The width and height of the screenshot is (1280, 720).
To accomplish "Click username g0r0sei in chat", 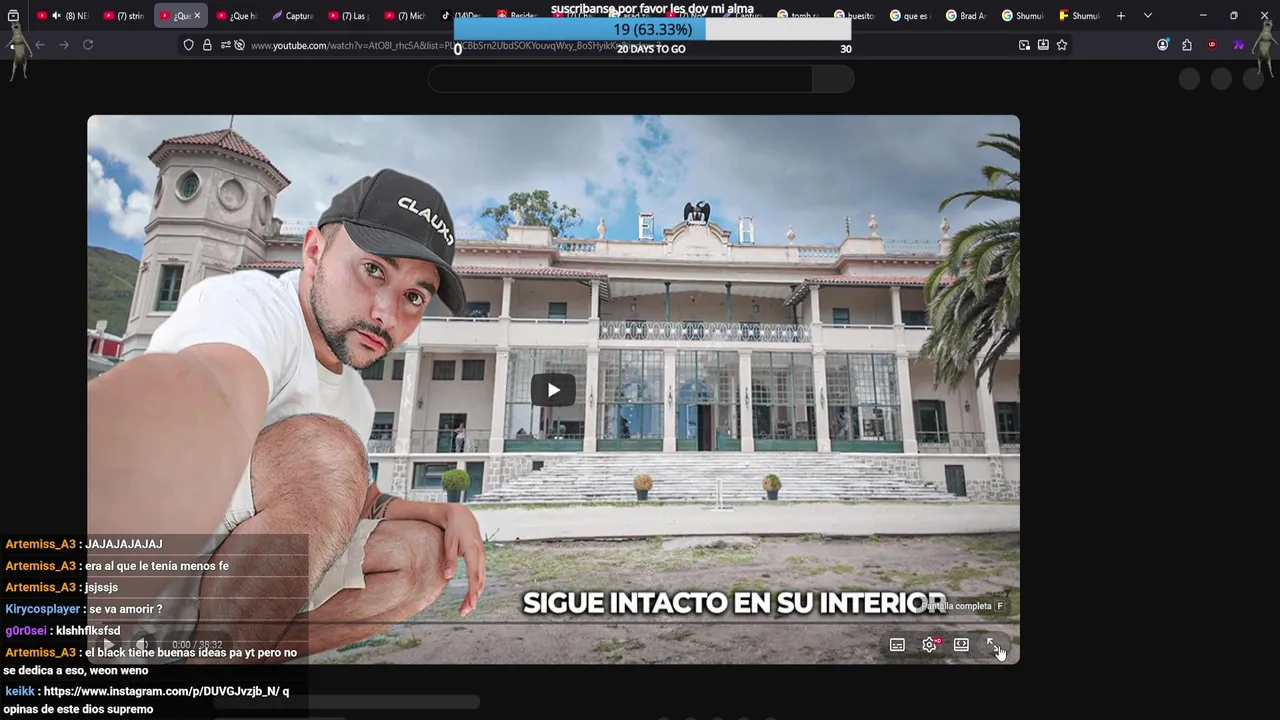I will point(26,631).
